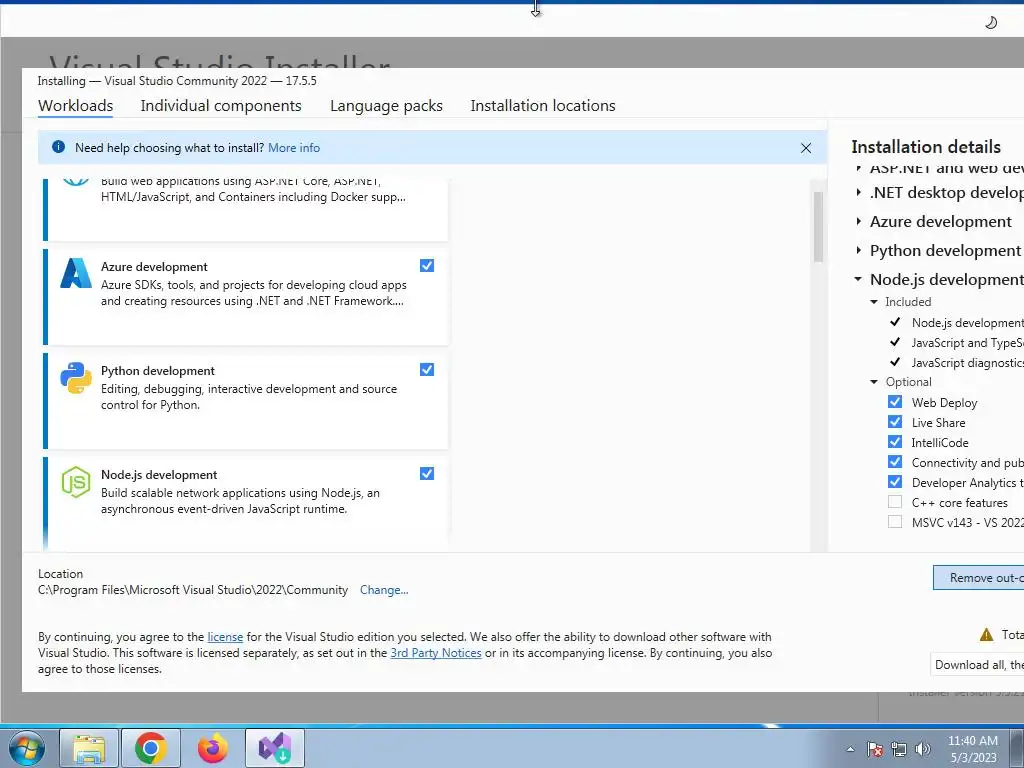Click the included JavaScript diagnostics item
Image resolution: width=1024 pixels, height=768 pixels.
(967, 363)
